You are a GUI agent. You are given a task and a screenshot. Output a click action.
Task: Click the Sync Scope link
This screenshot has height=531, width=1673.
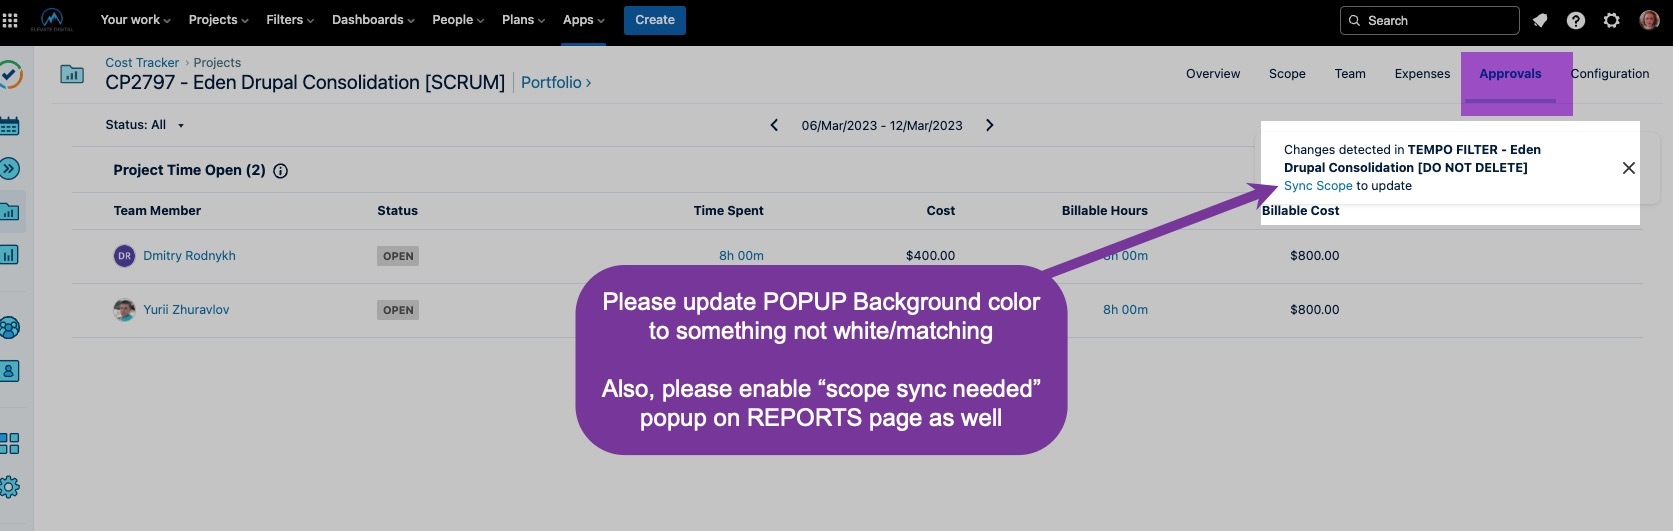pyautogui.click(x=1318, y=186)
